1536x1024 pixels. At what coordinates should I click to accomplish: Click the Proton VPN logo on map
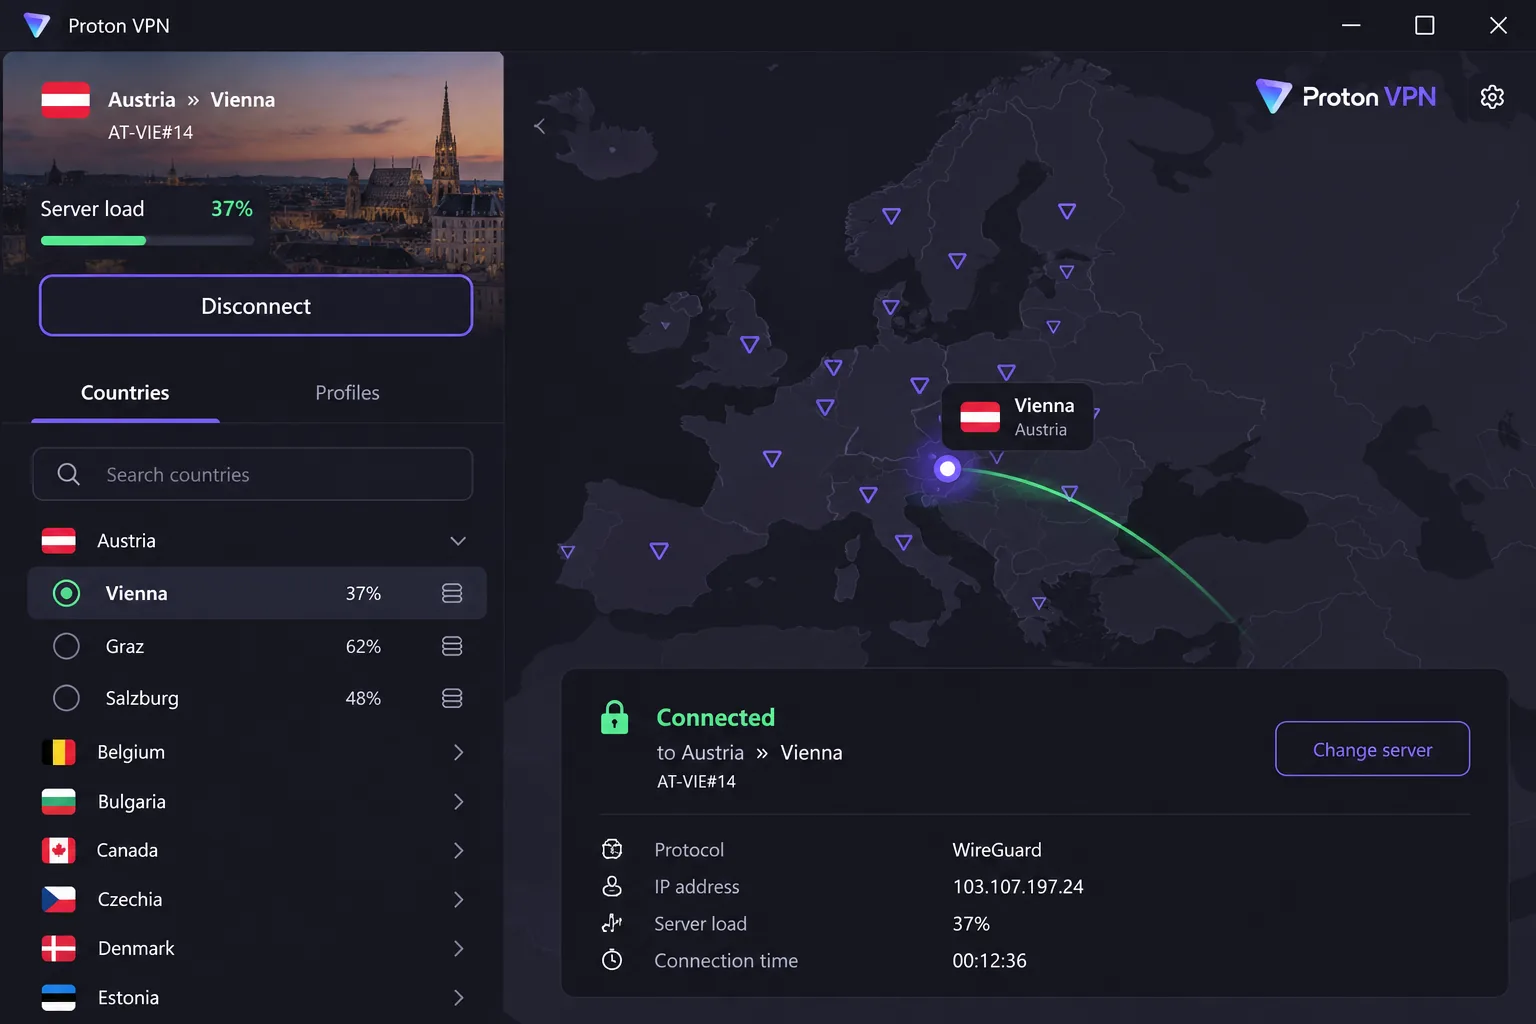tap(1346, 97)
